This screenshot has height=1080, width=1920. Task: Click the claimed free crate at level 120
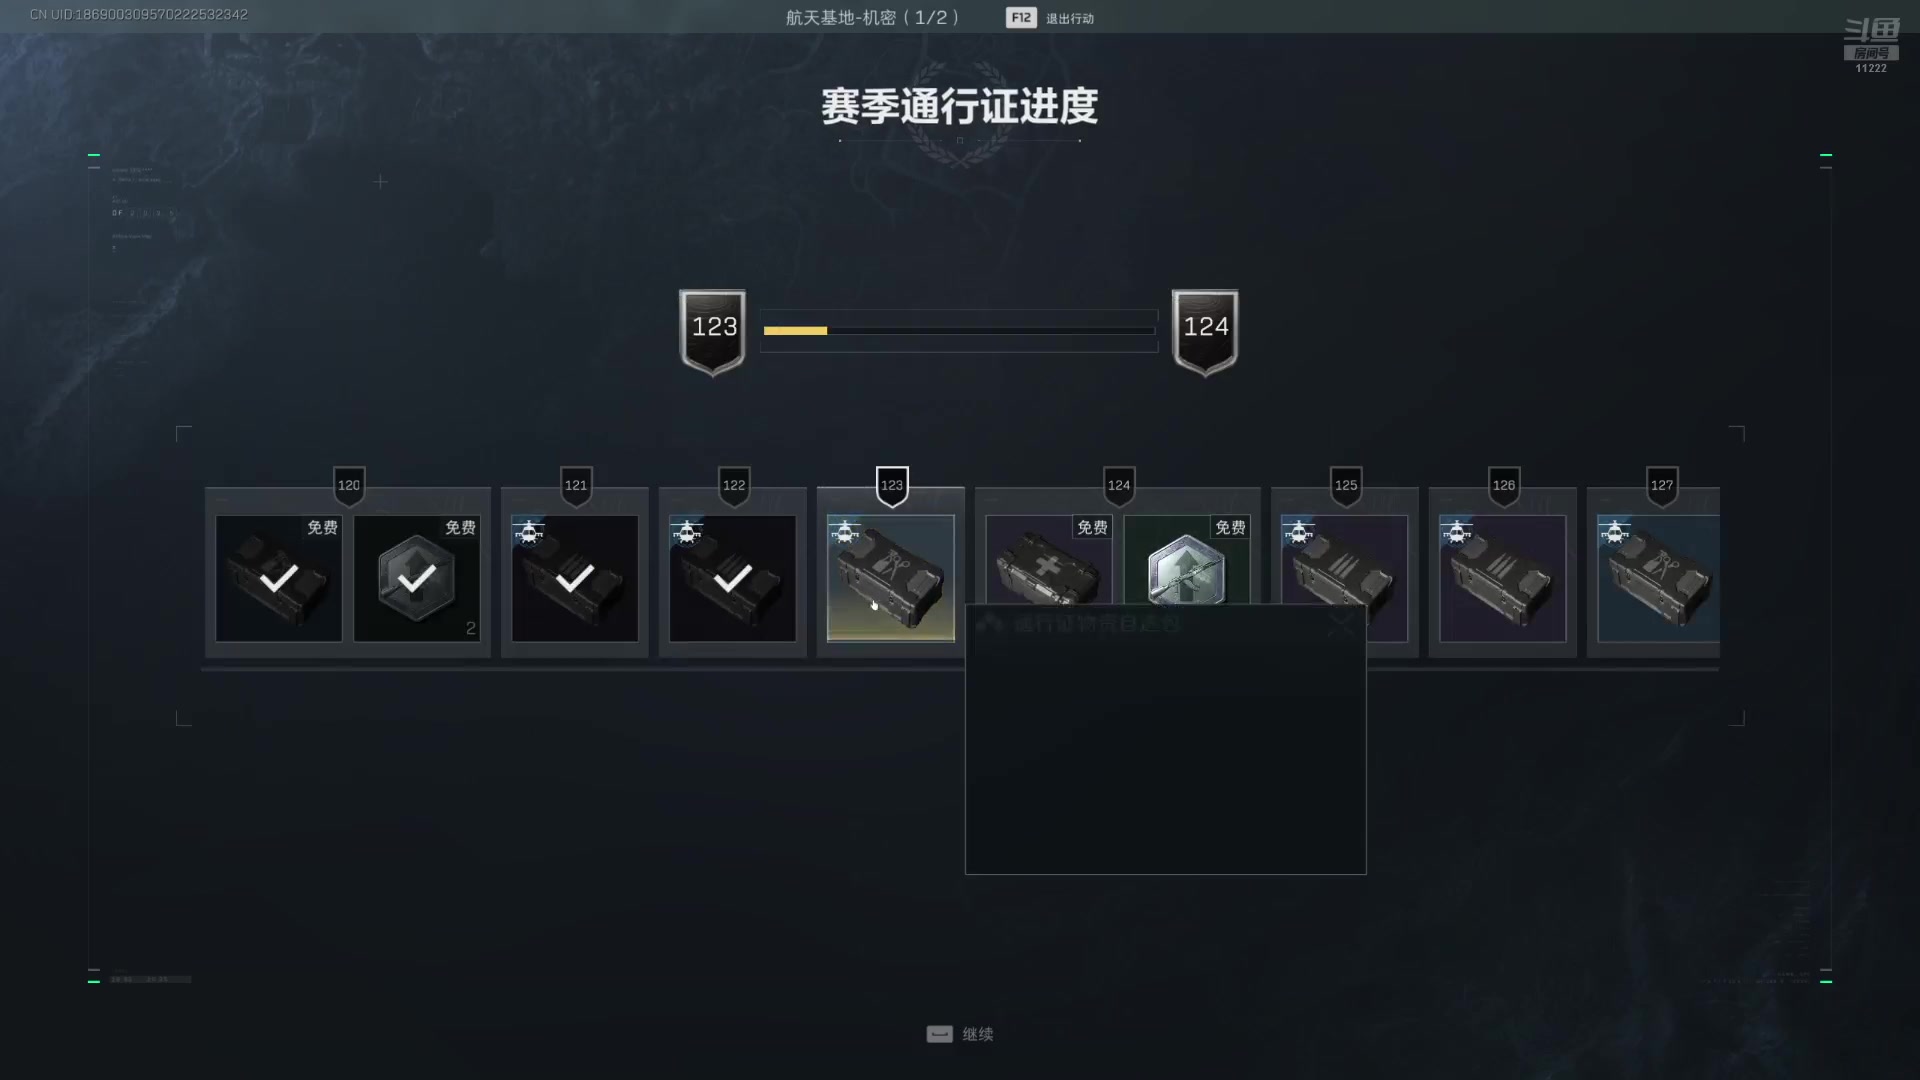click(279, 578)
